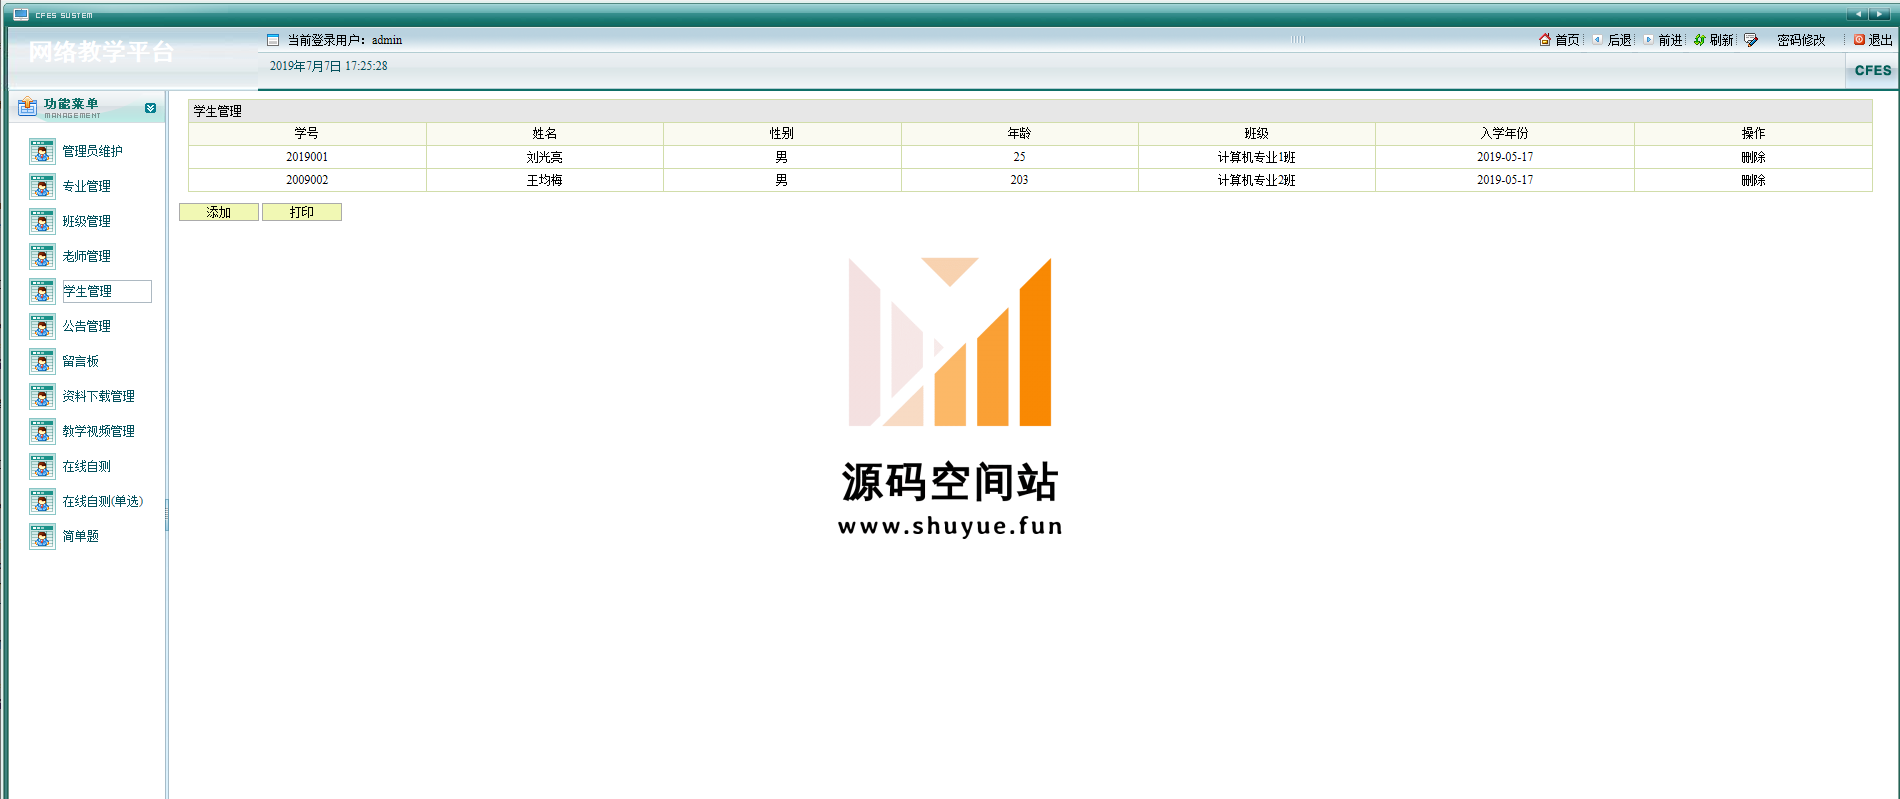Click the 入学年份 column header
Image resolution: width=1900 pixels, height=799 pixels.
(1505, 133)
